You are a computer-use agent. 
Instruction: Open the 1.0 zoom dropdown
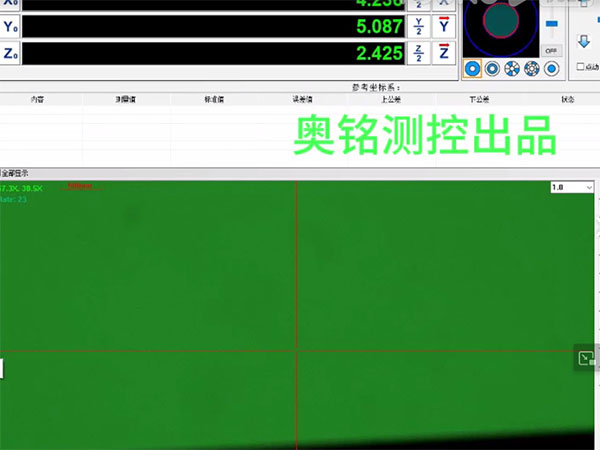tap(572, 187)
